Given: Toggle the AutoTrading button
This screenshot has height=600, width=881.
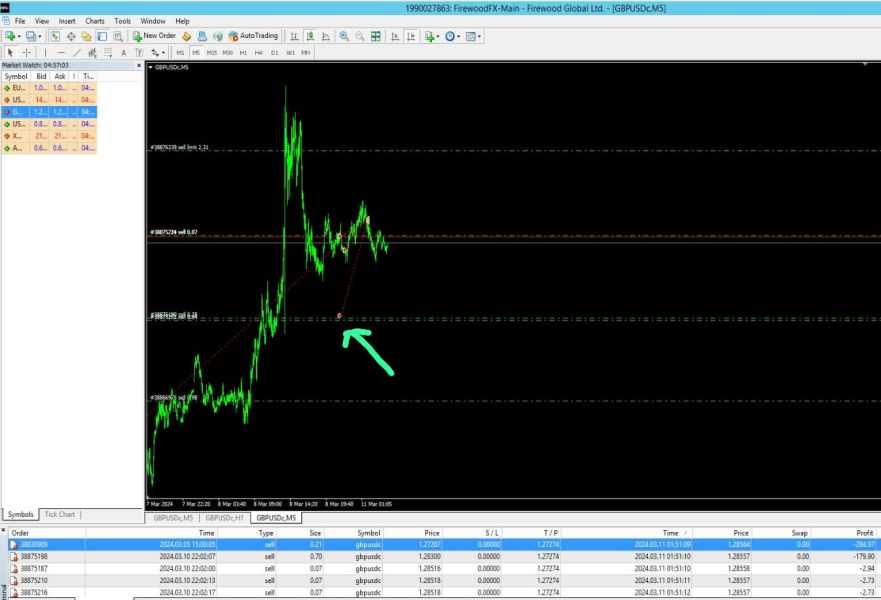Looking at the screenshot, I should [253, 36].
